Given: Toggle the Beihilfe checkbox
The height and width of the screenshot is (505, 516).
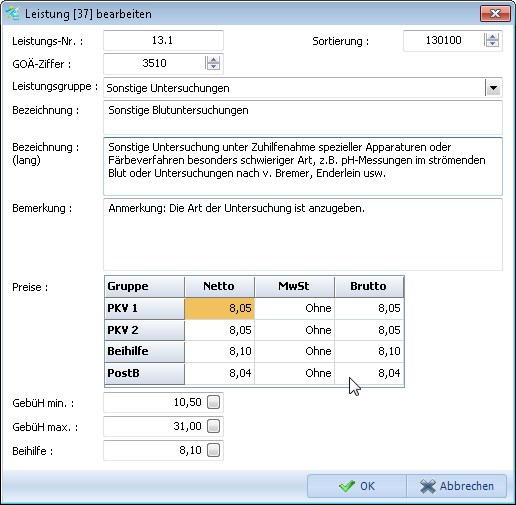Looking at the screenshot, I should coord(213,450).
